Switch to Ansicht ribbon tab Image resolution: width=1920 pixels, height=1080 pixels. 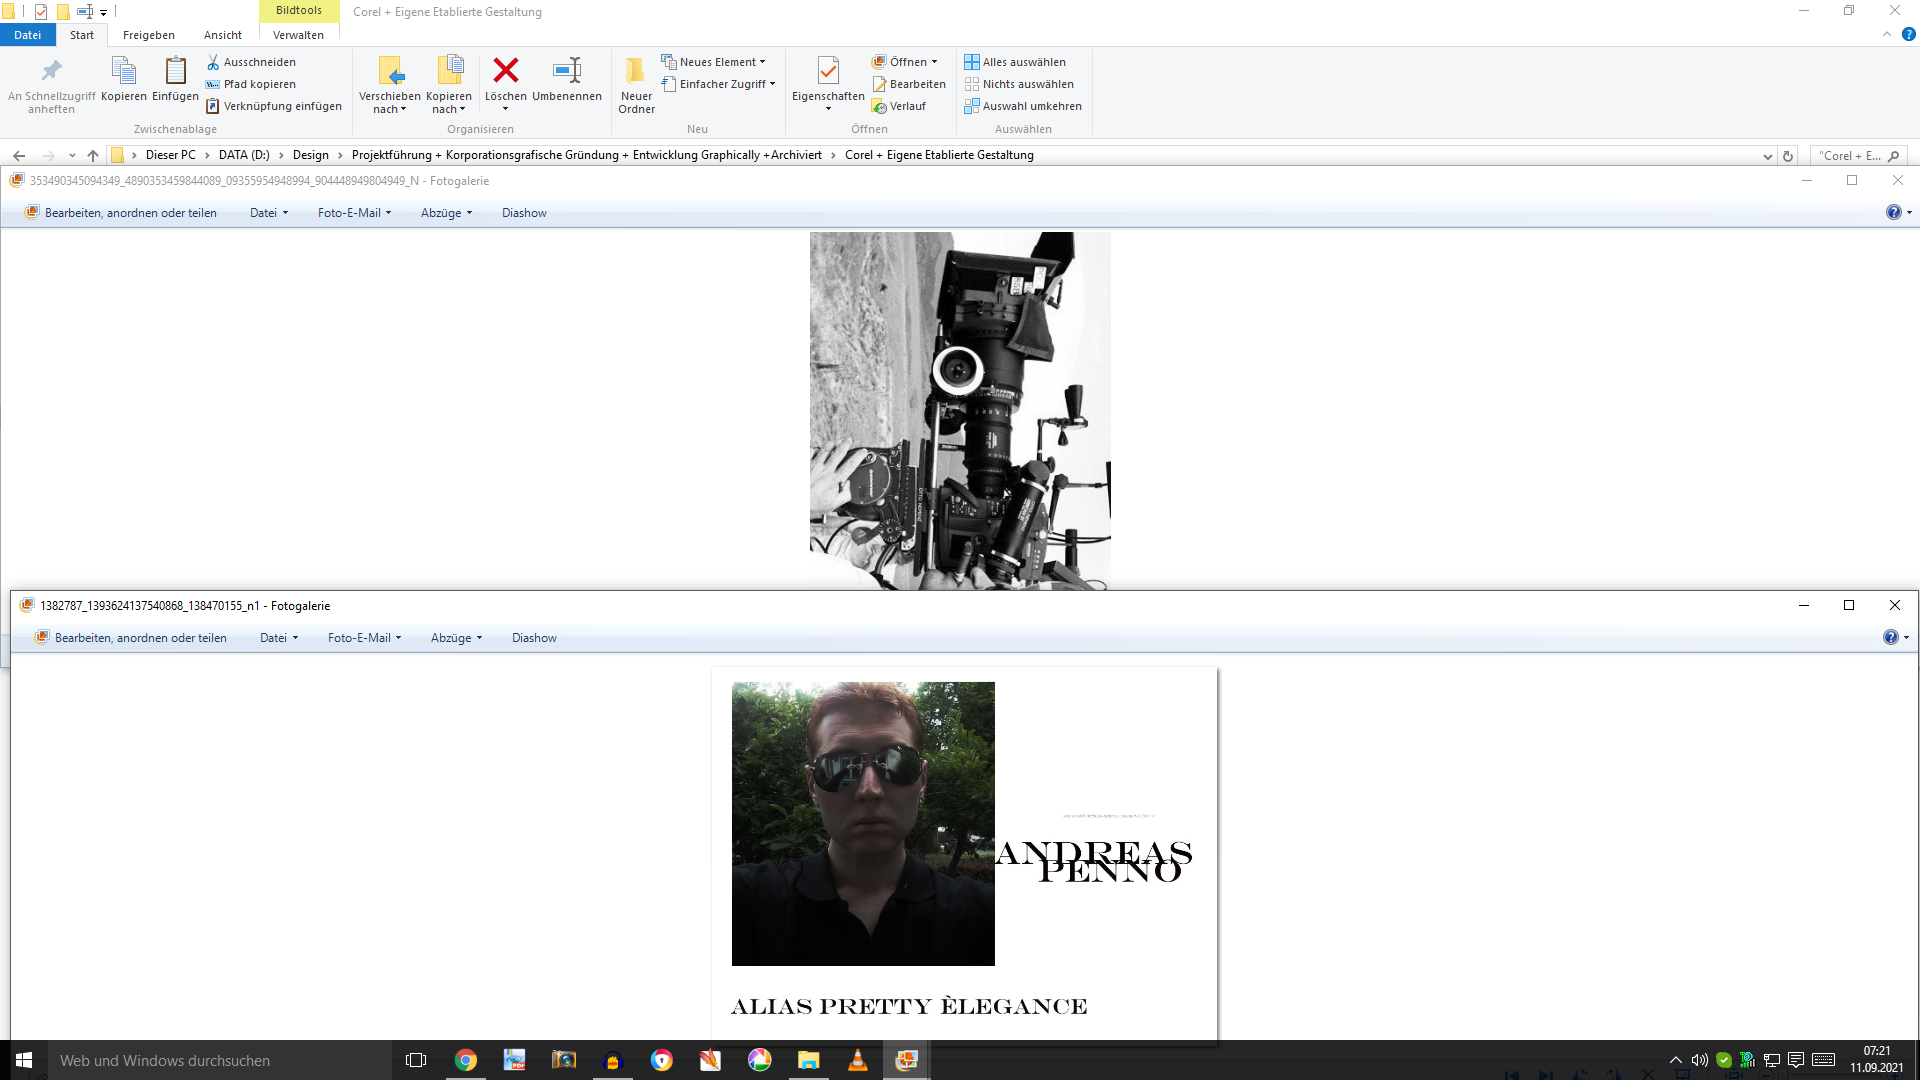coord(223,35)
